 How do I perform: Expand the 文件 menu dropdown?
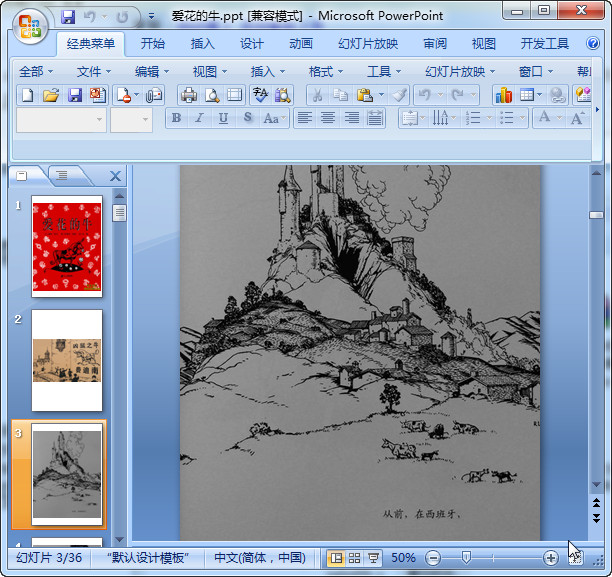pos(94,71)
